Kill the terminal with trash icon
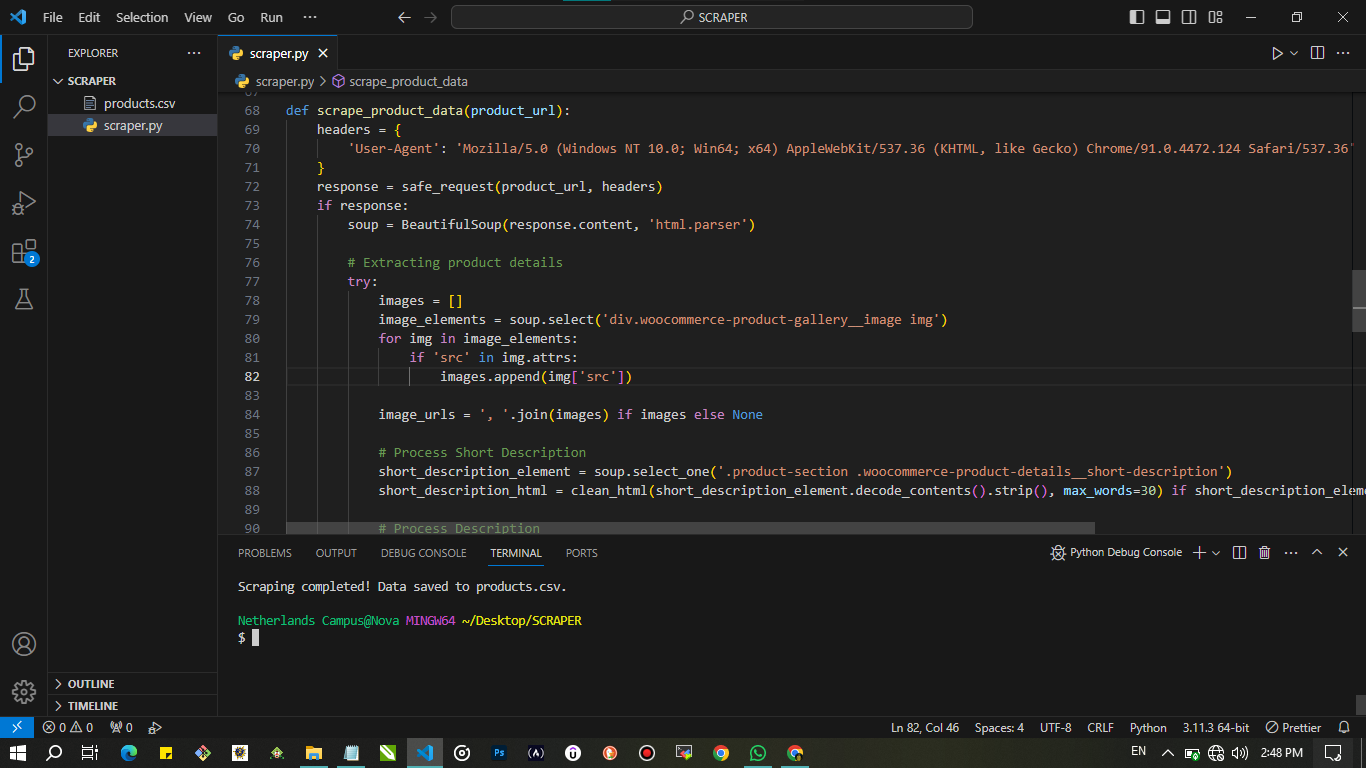This screenshot has height=768, width=1366. coord(1265,552)
